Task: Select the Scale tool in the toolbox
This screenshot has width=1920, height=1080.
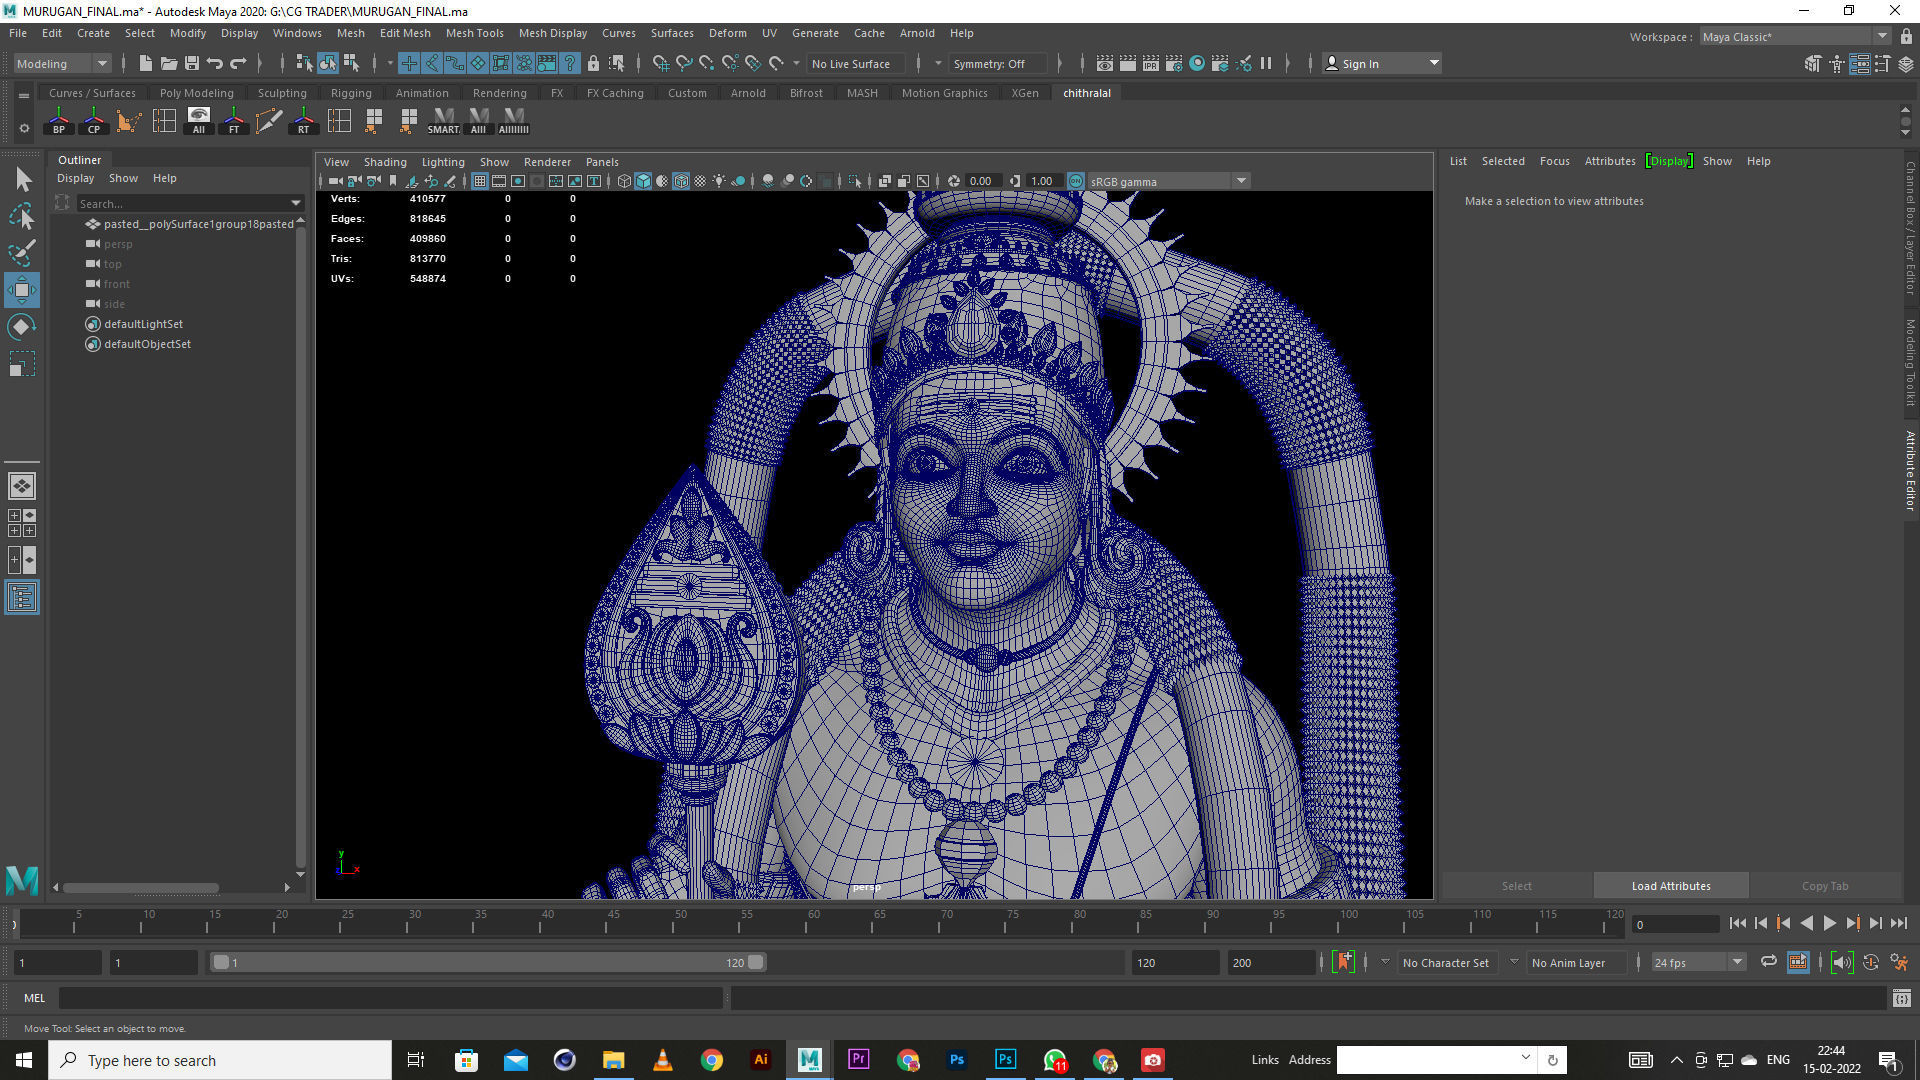Action: (x=22, y=364)
